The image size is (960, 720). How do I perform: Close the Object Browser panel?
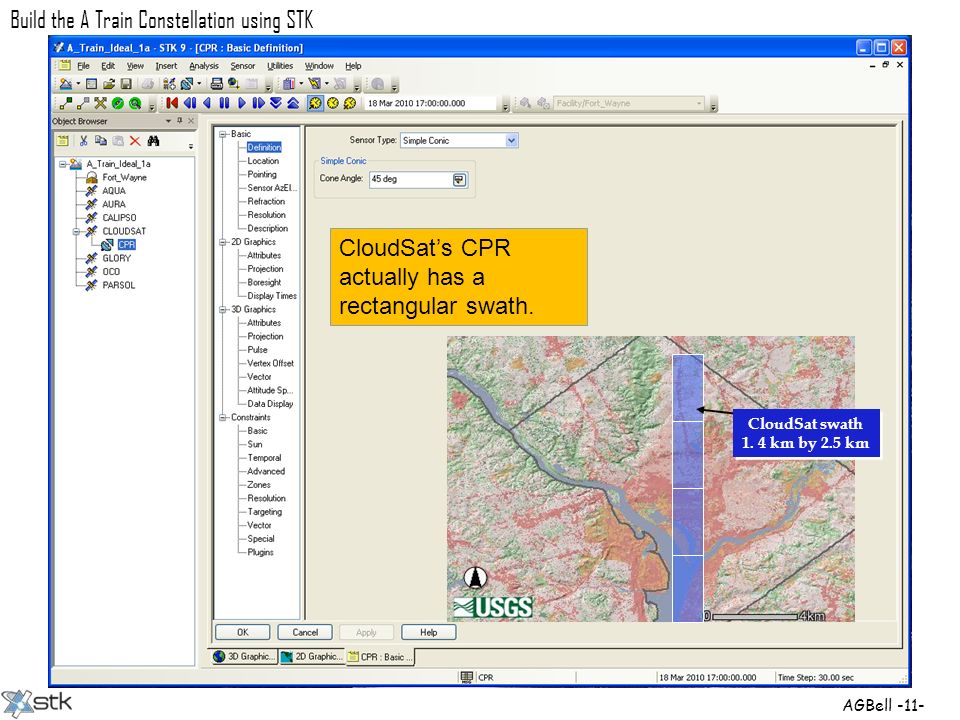click(x=191, y=121)
